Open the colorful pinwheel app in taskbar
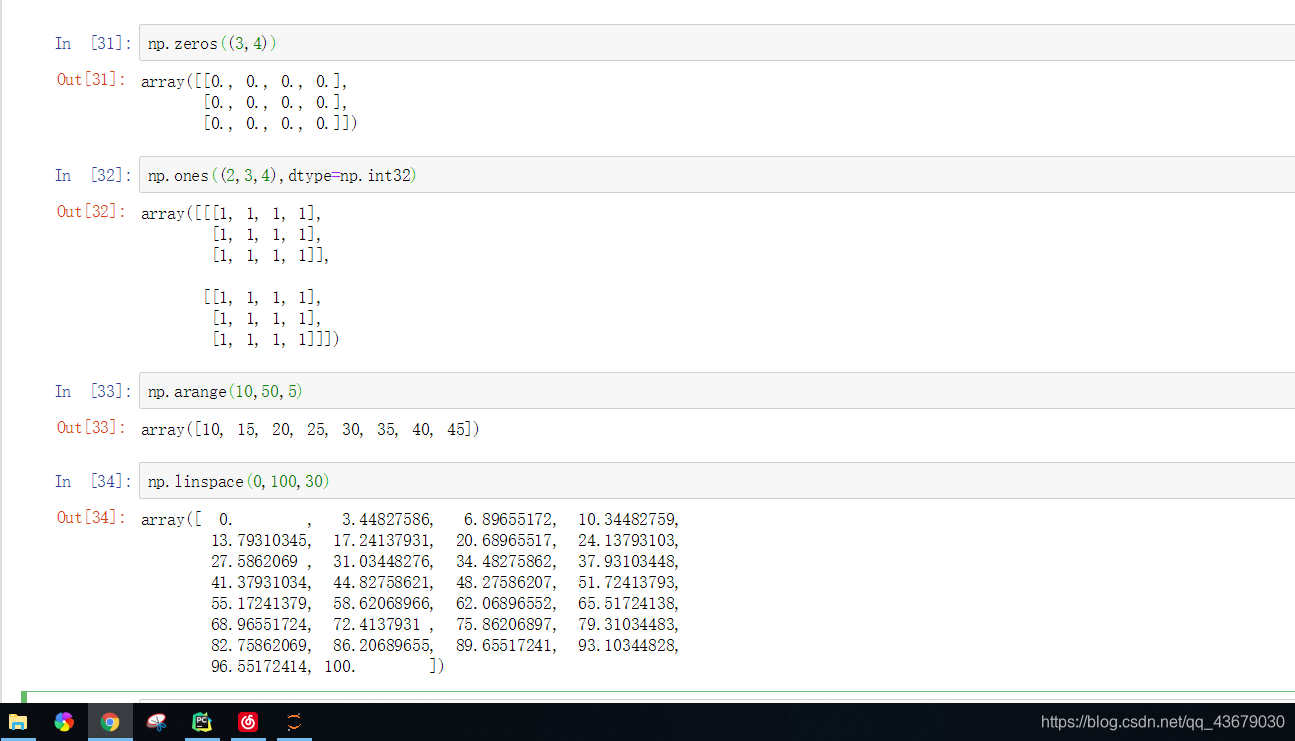Viewport: 1295px width, 741px height. tap(64, 722)
